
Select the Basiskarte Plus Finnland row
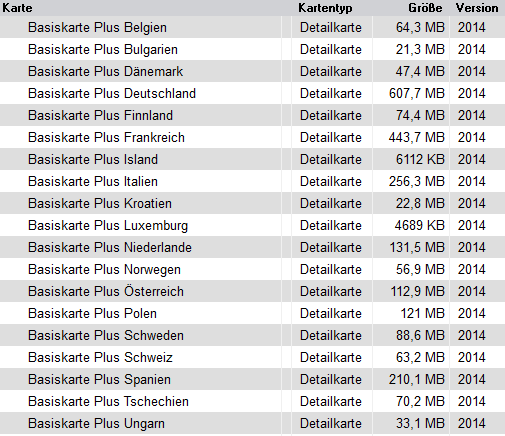point(252,115)
